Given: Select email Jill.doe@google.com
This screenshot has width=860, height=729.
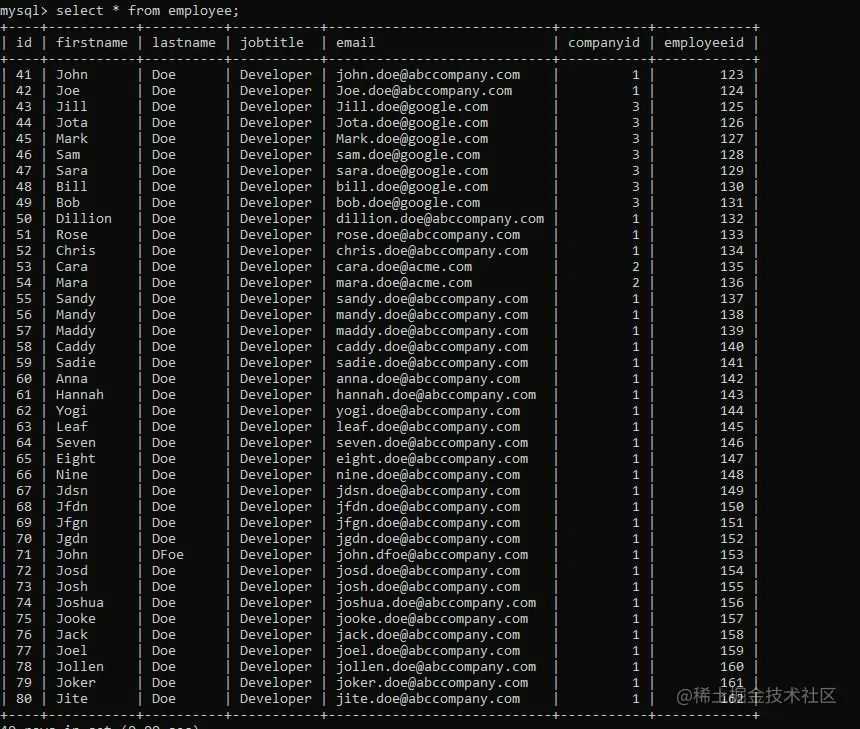Looking at the screenshot, I should [x=412, y=106].
